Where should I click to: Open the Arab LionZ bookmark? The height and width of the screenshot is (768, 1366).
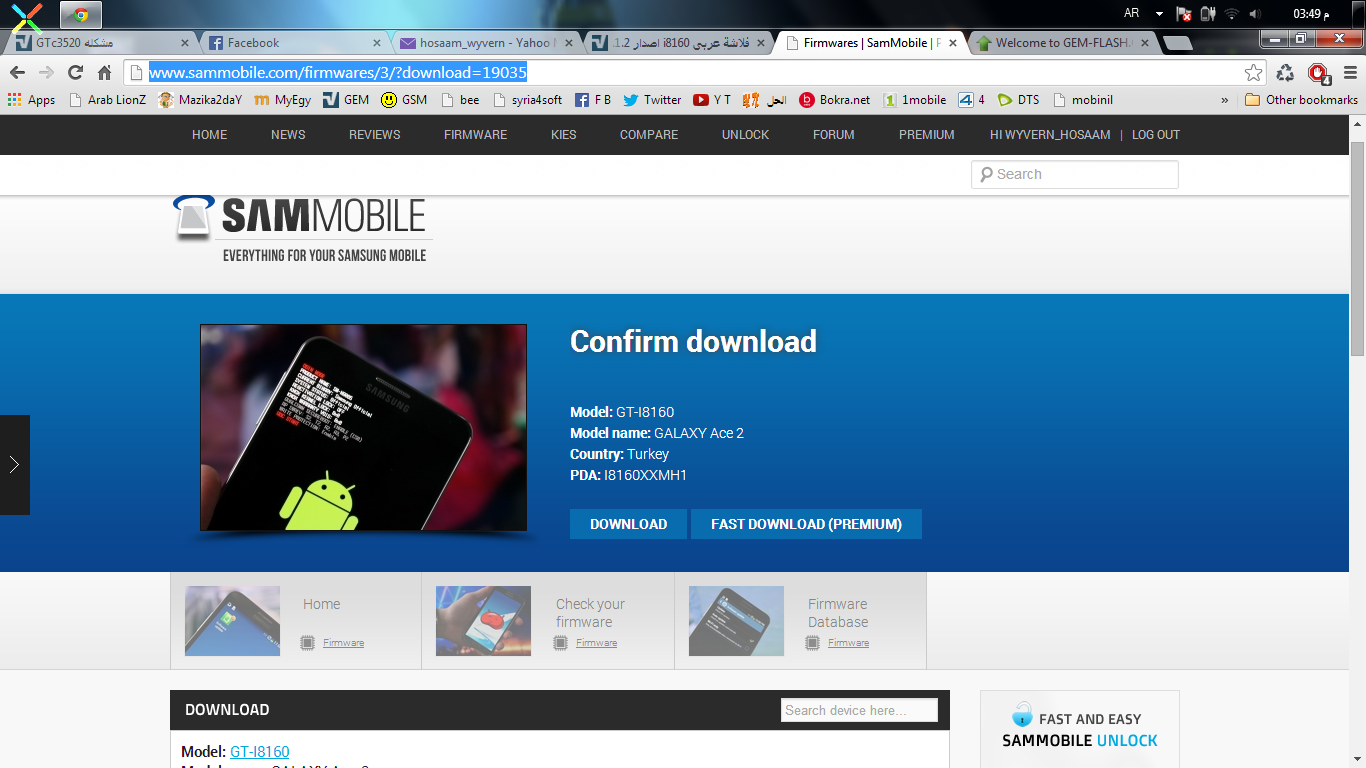[x=107, y=100]
